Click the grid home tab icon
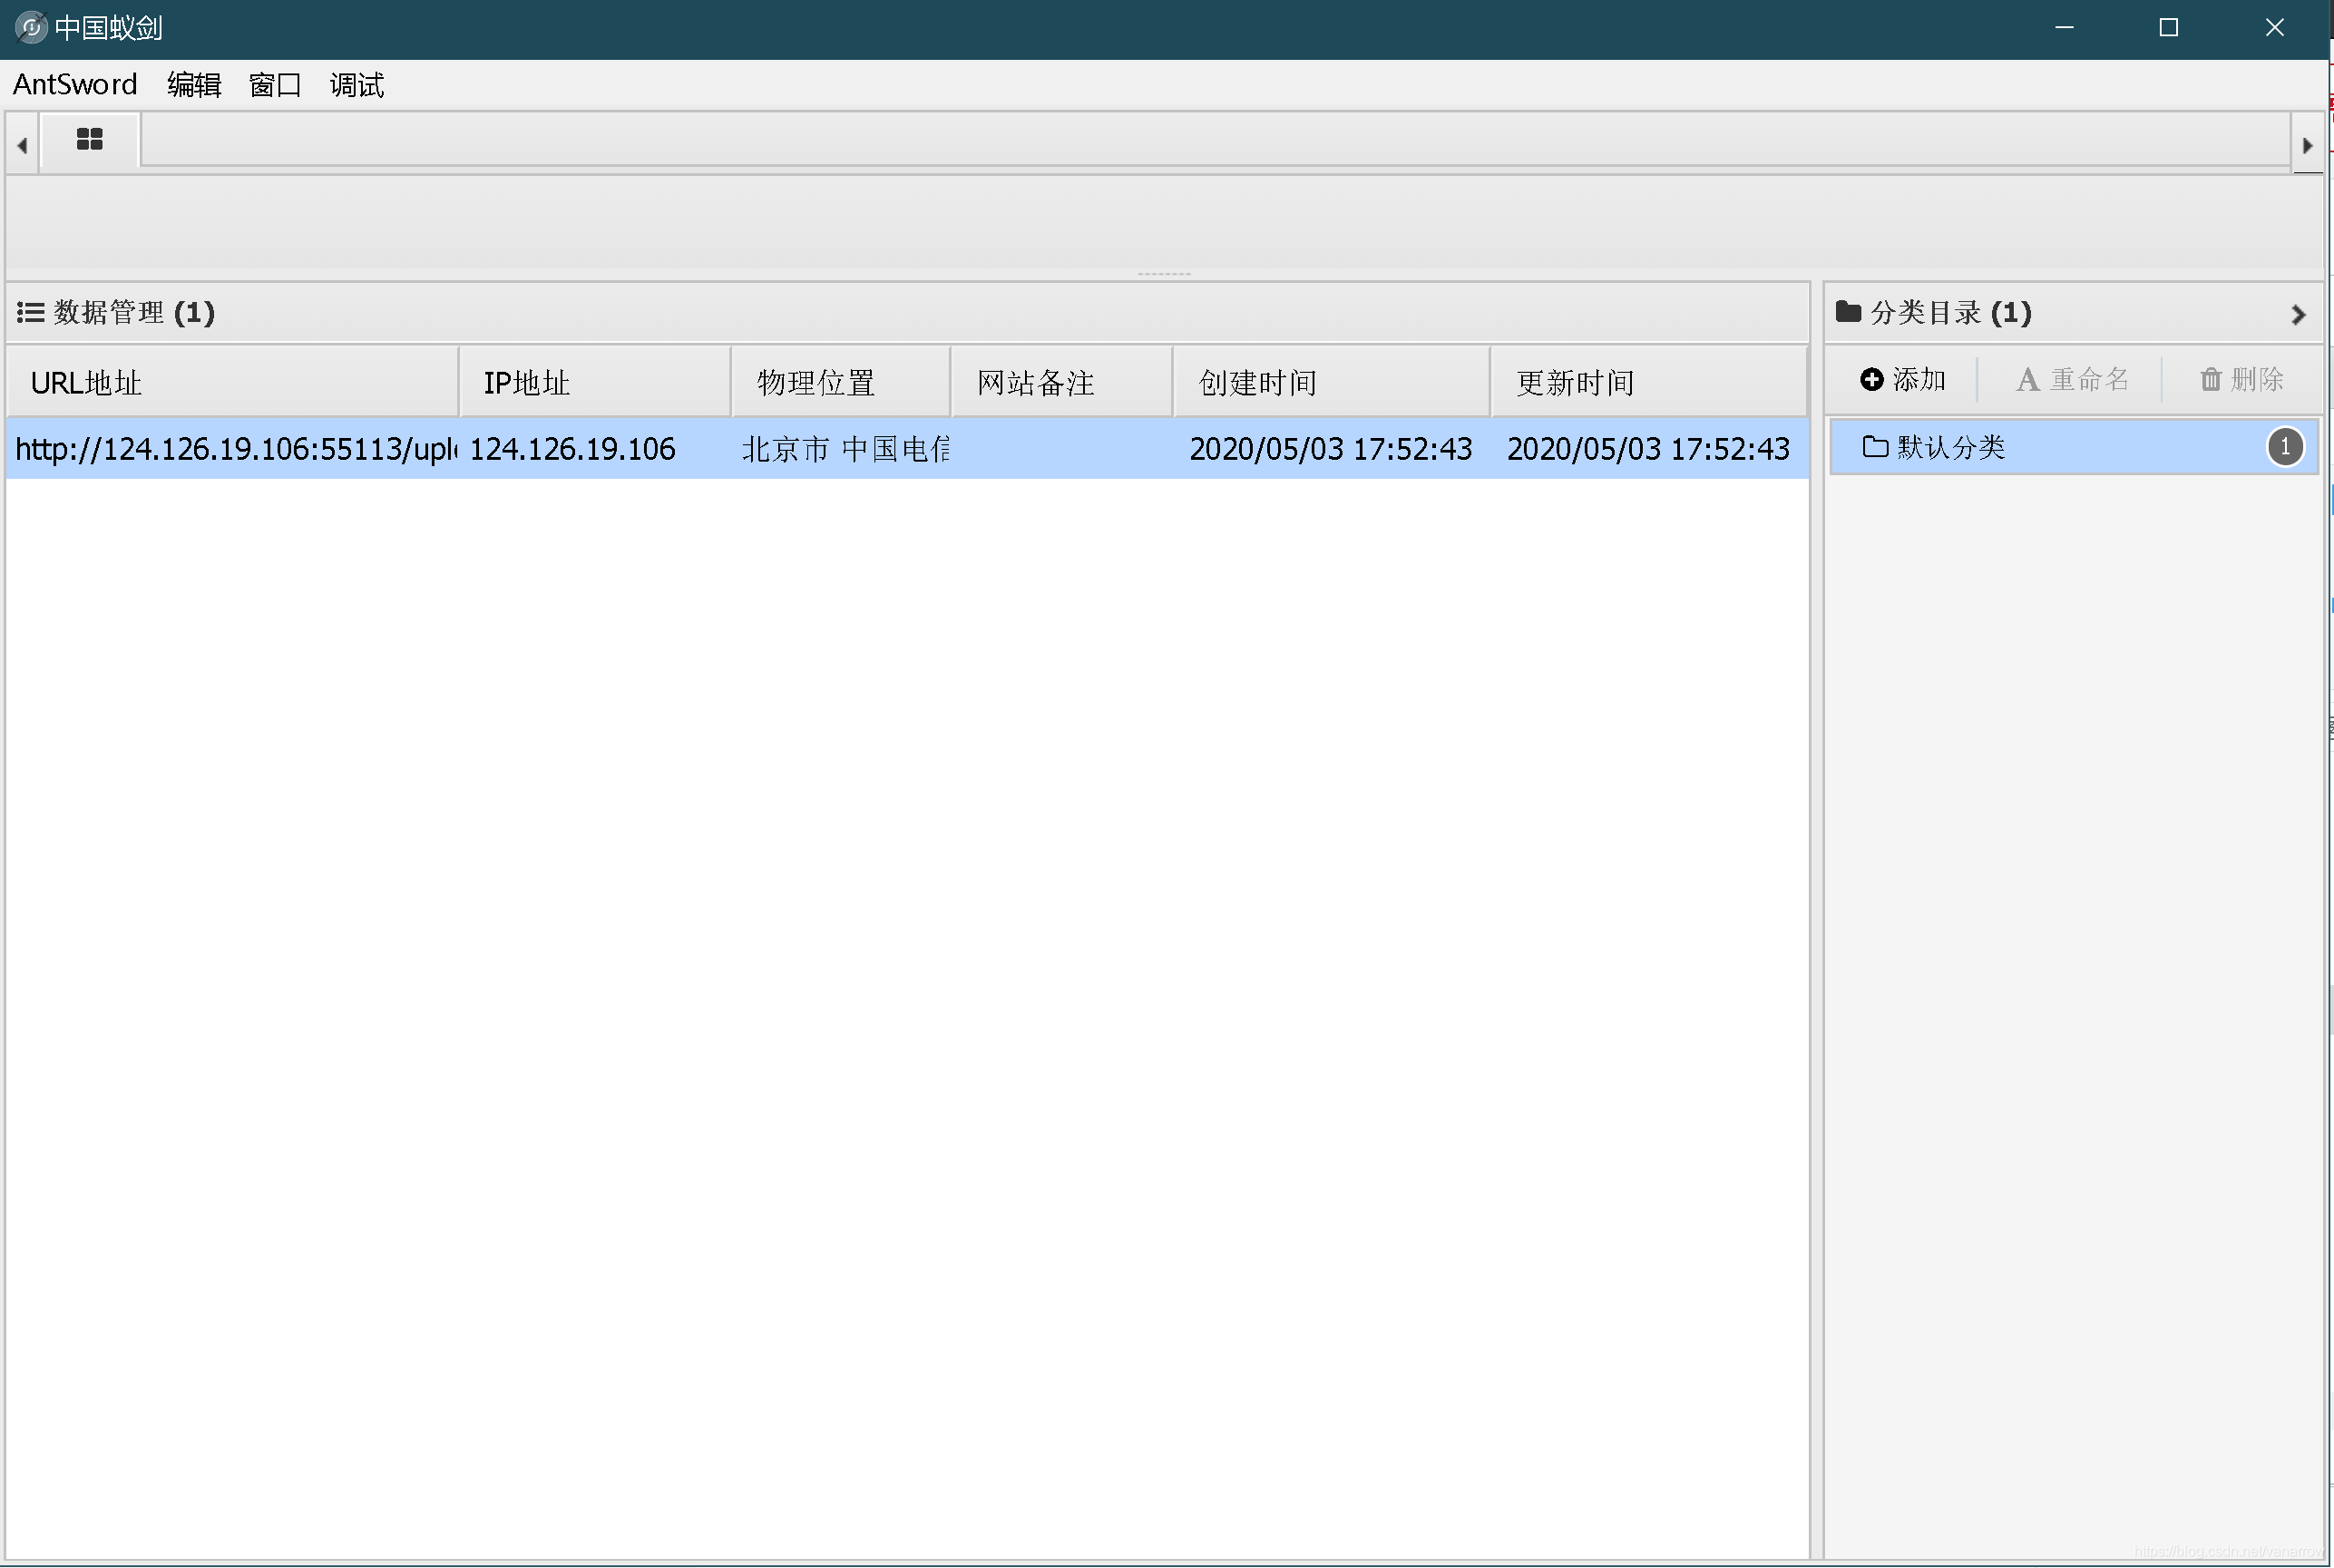Viewport: 2334px width, 1568px height. click(x=89, y=139)
